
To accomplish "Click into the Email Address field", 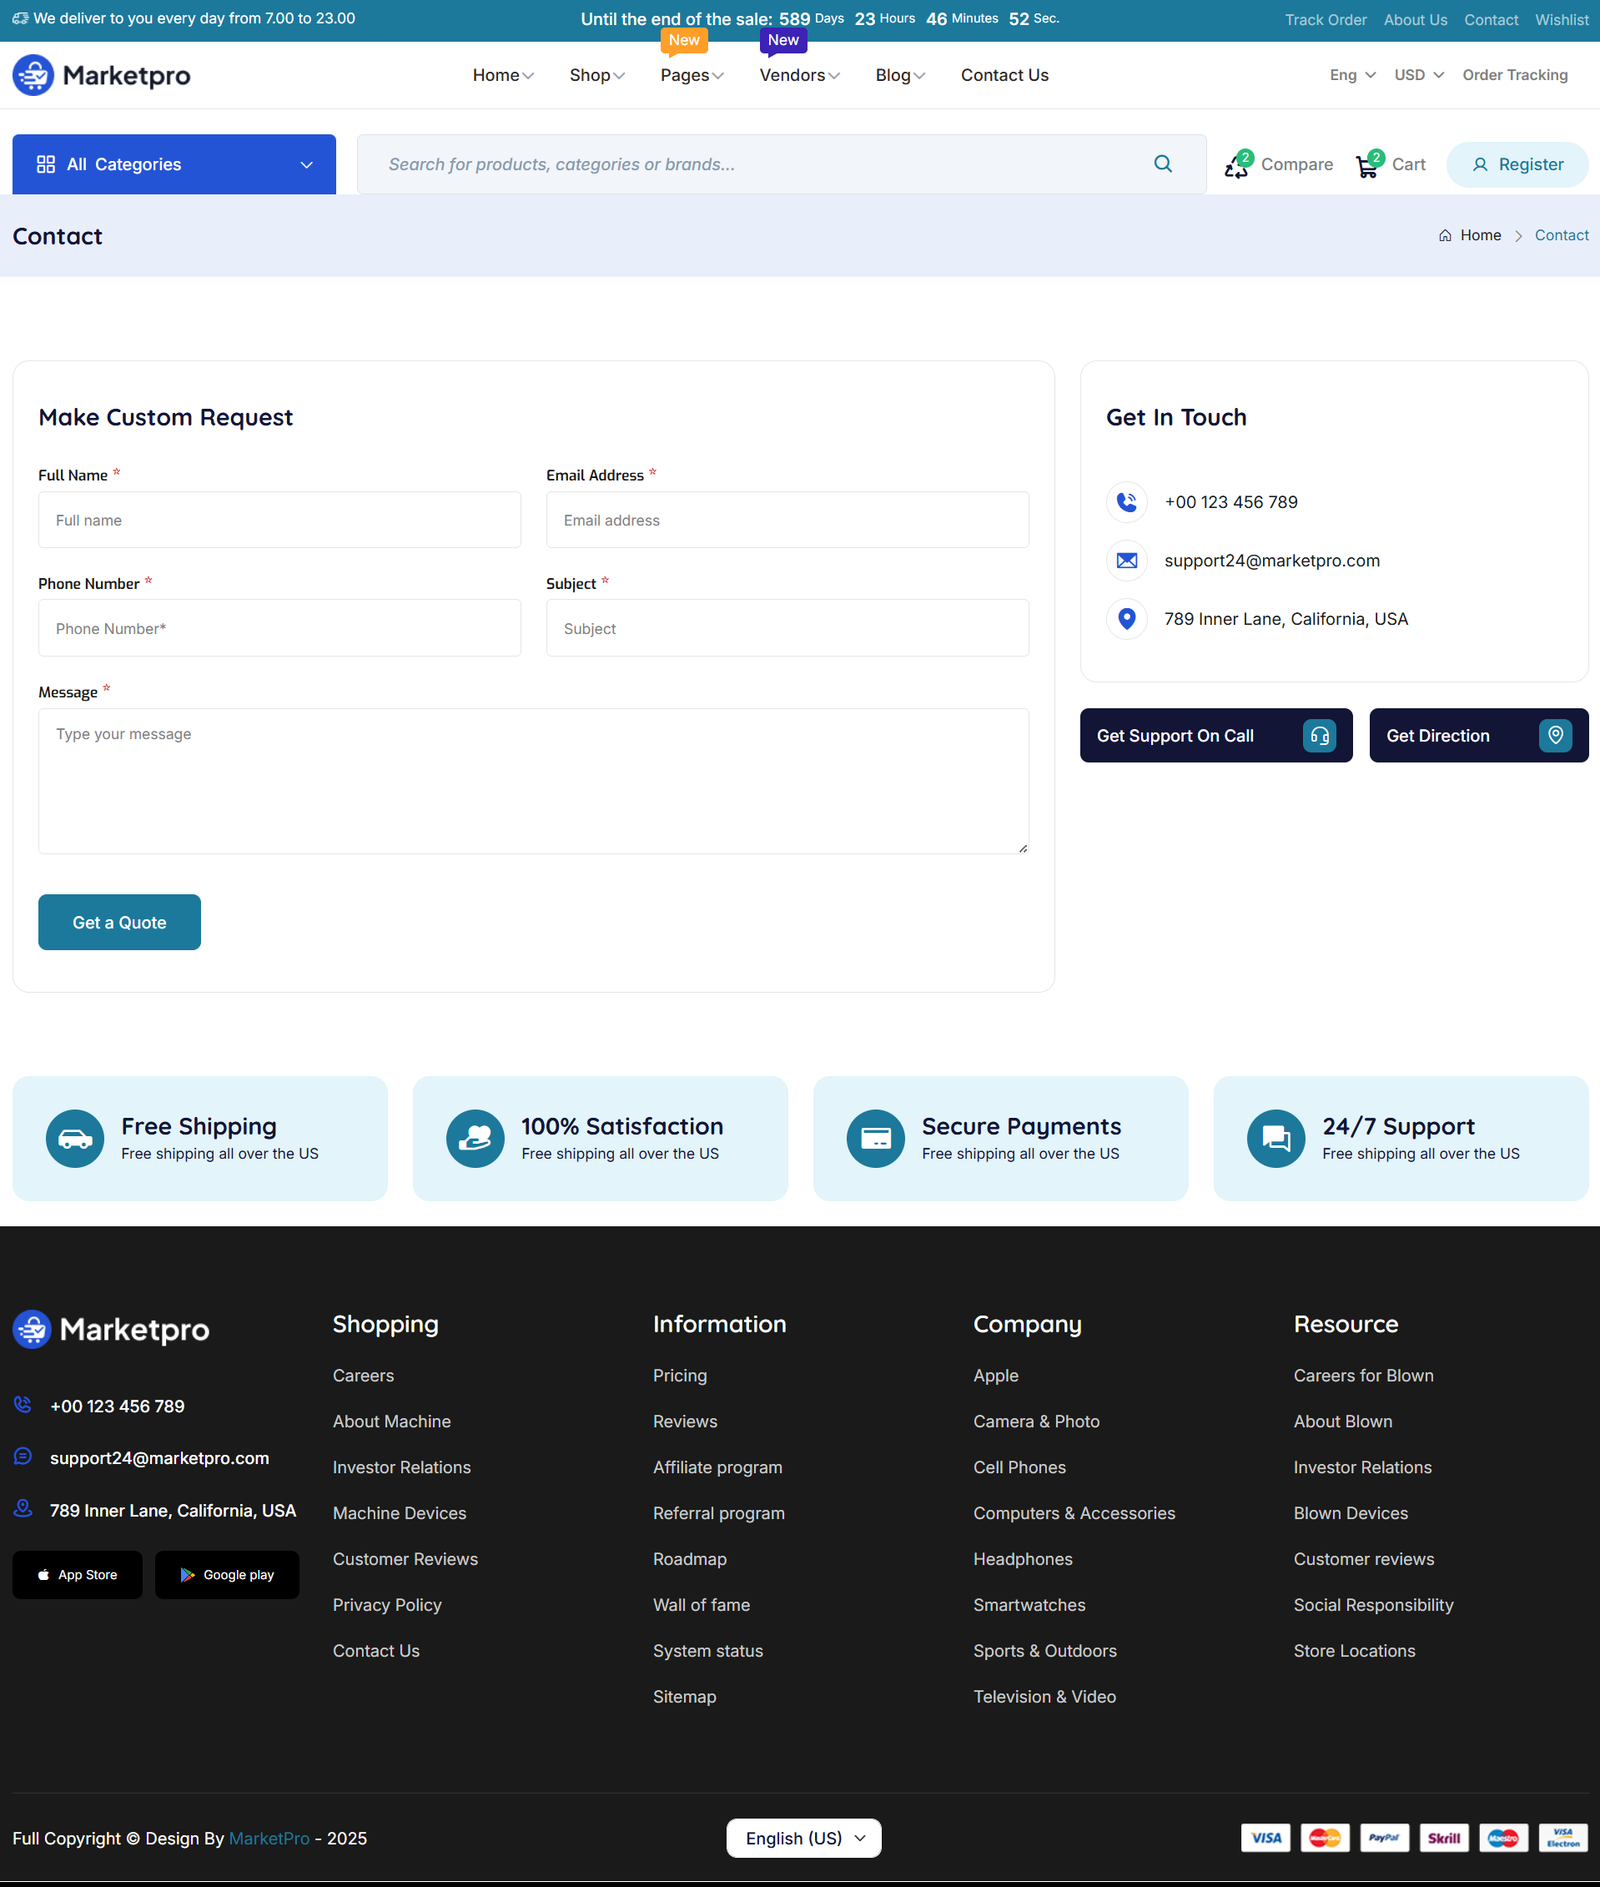I will [787, 520].
